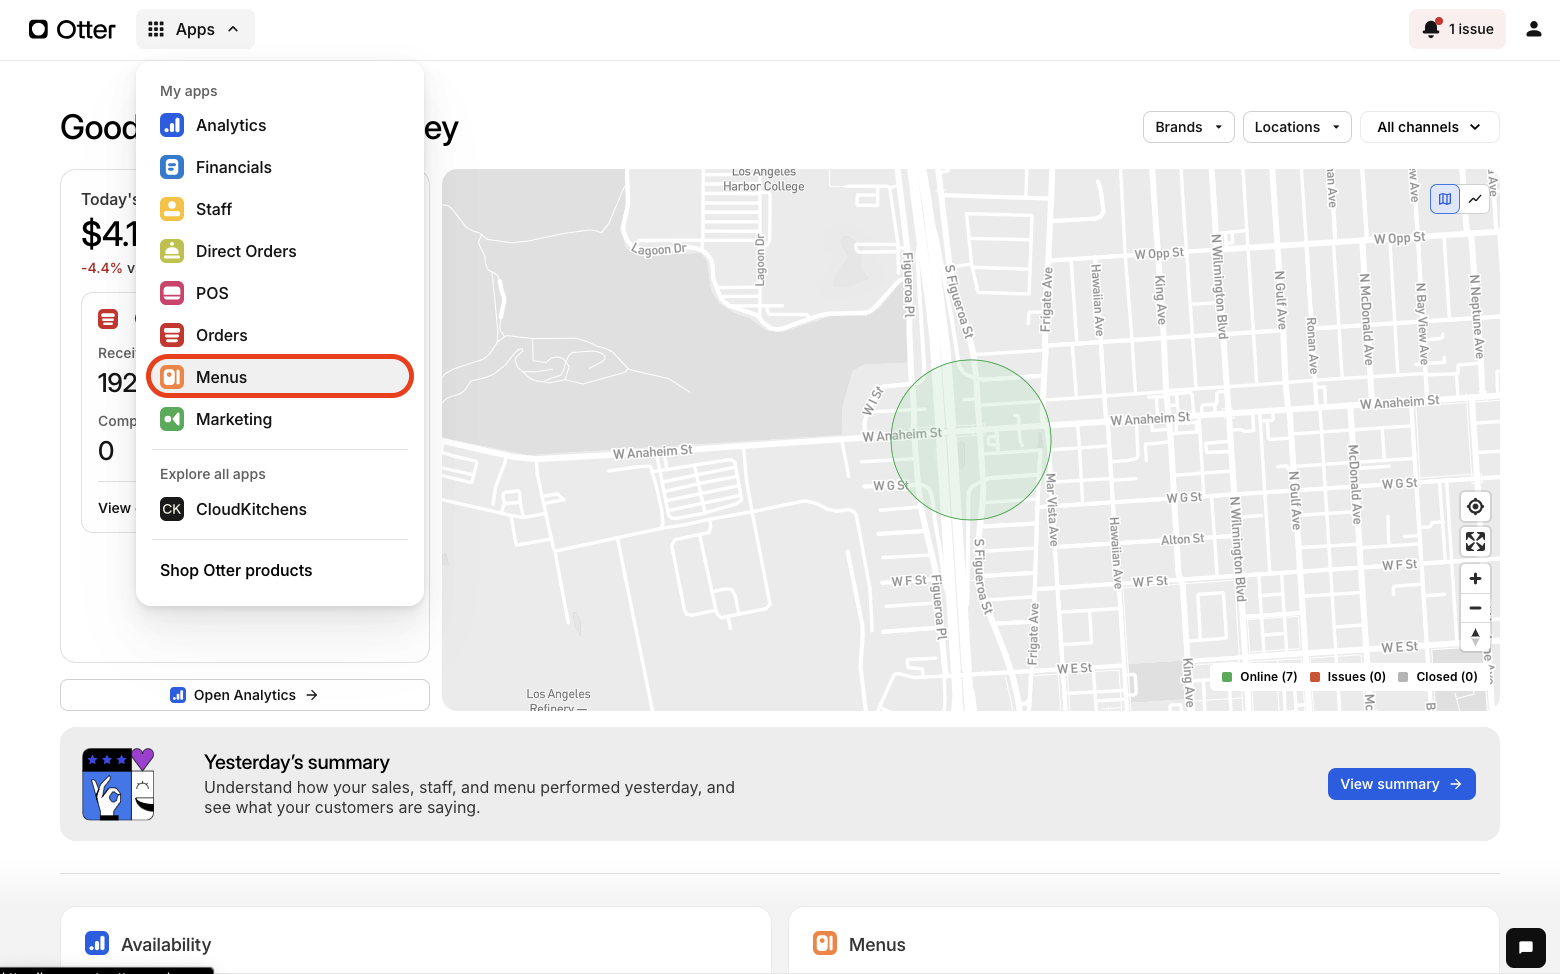This screenshot has height=974, width=1560.
Task: Open the Financials app icon
Action: point(172,167)
